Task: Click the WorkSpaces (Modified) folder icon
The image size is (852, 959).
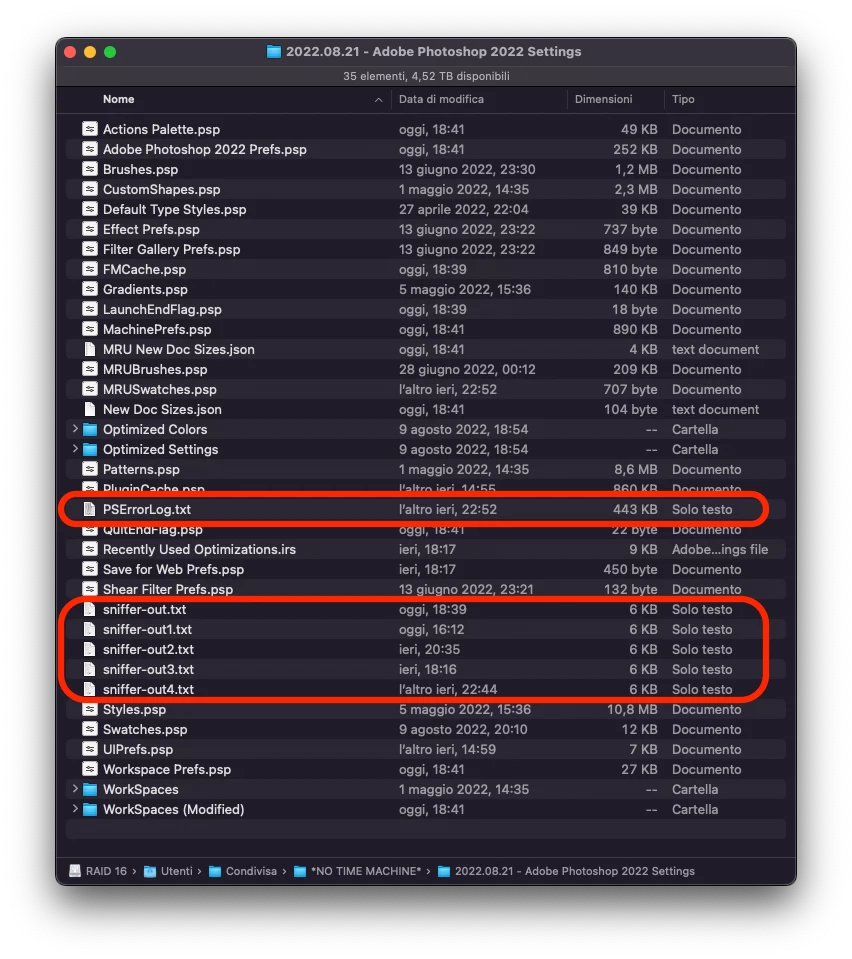Action: point(90,810)
